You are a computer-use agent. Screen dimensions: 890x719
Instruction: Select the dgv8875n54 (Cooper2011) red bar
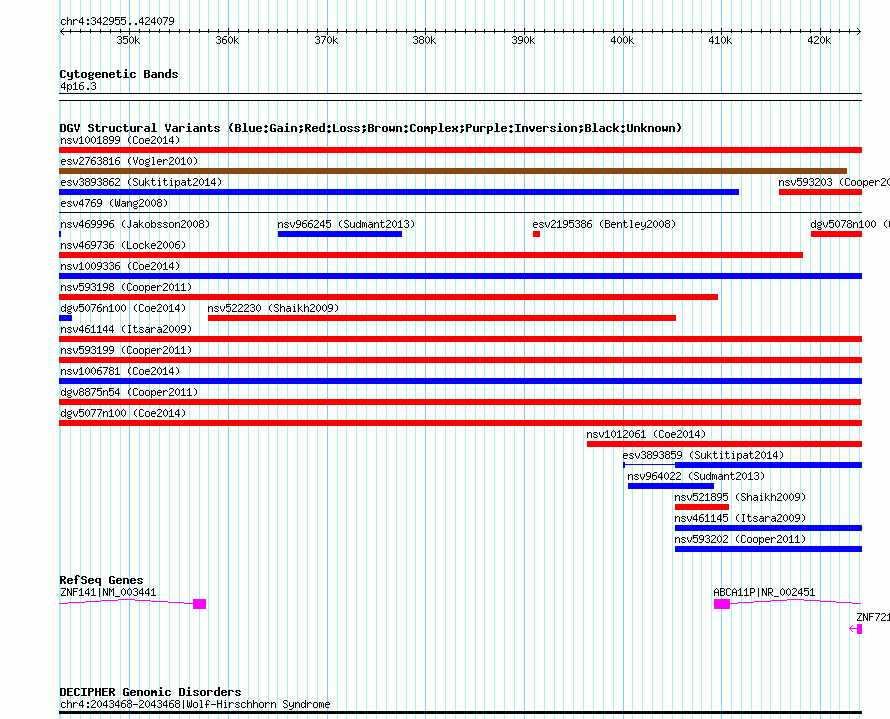pos(460,402)
